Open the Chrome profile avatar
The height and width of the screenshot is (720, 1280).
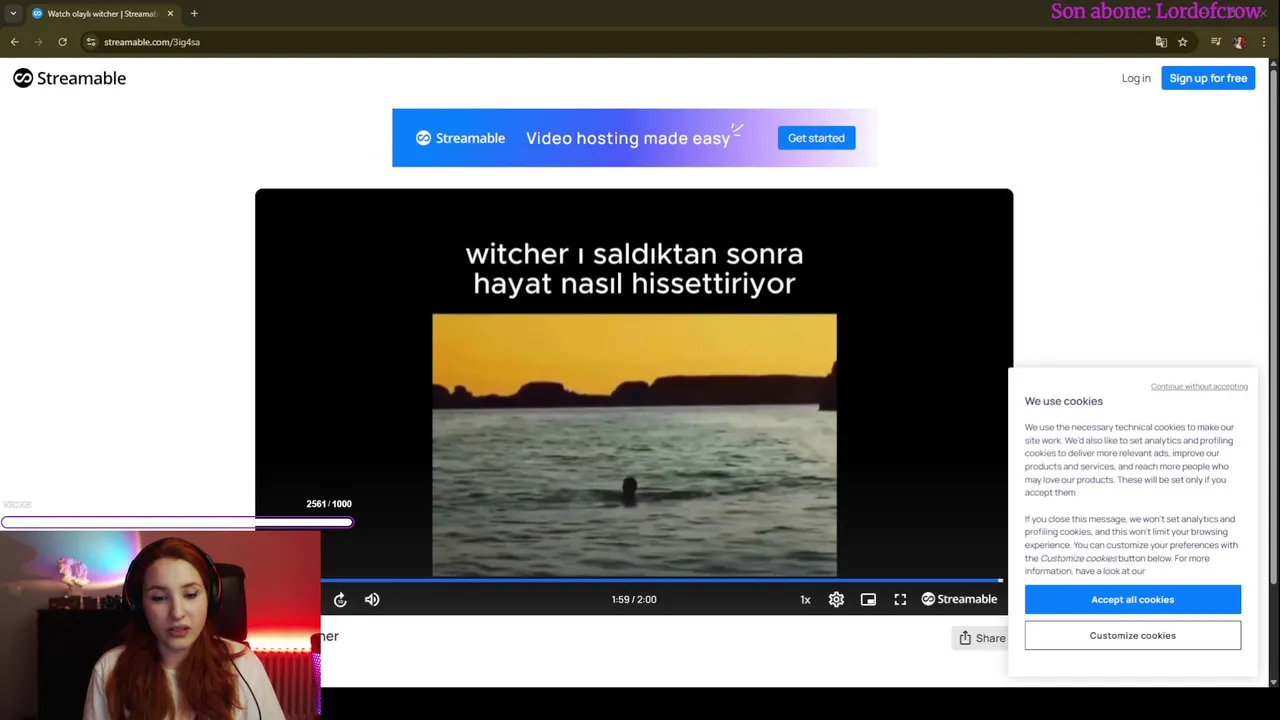1239,42
